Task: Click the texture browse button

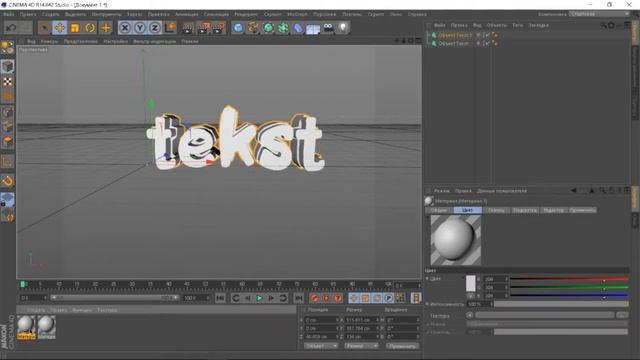Action: point(622,315)
